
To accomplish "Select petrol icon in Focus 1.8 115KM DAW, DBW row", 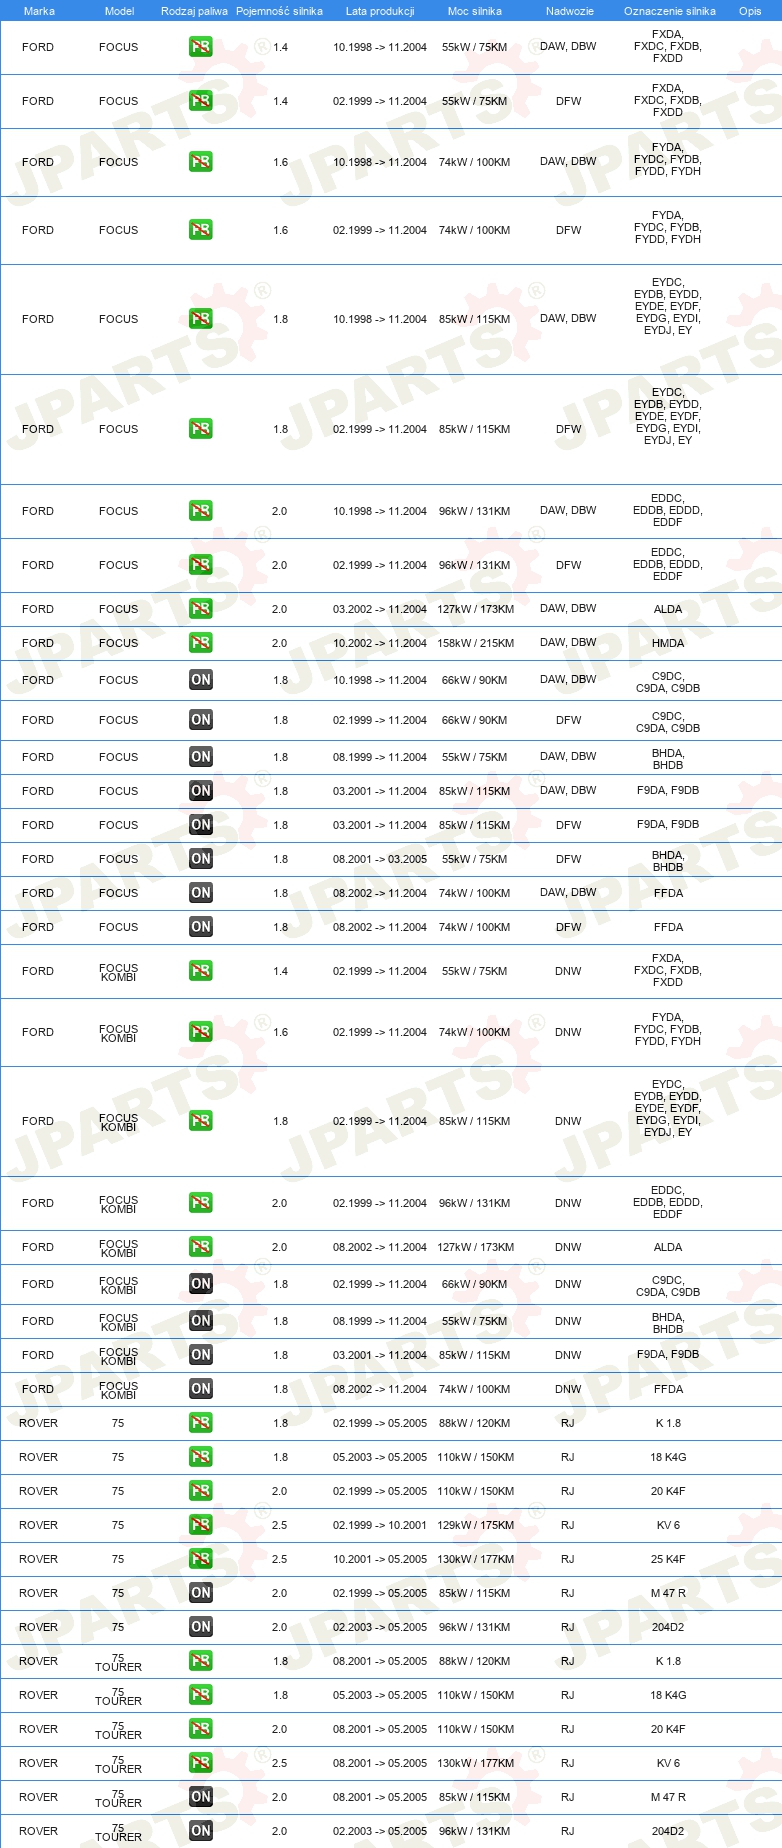I will [201, 319].
